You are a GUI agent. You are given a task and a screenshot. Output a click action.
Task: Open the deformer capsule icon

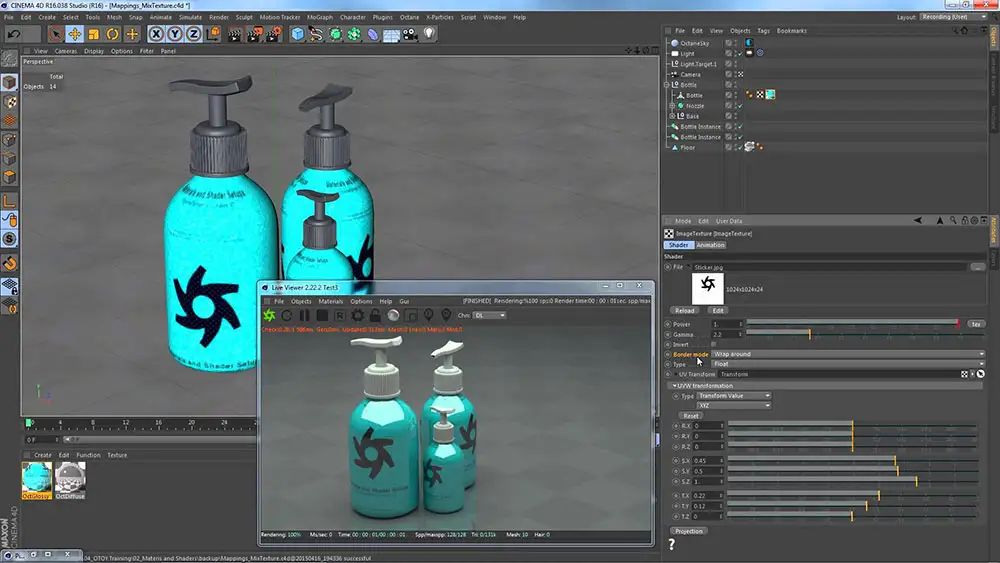click(373, 34)
